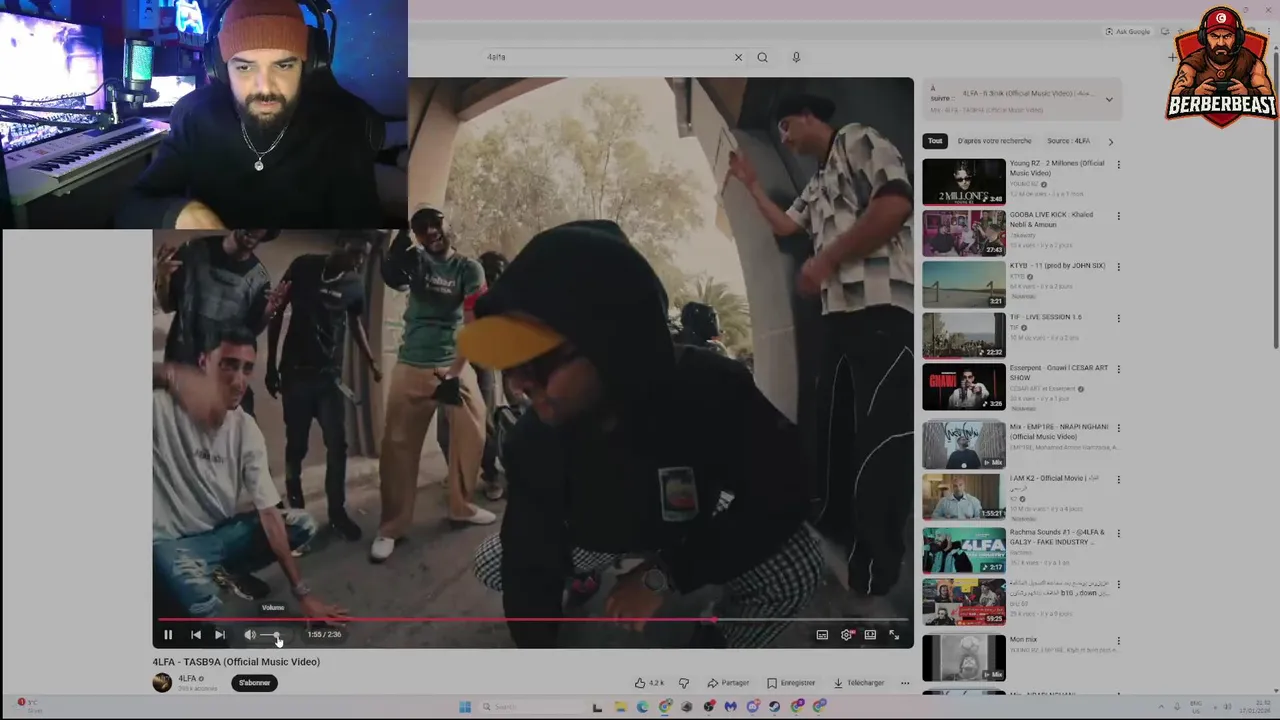The image size is (1280, 720).
Task: Skip to next video in player
Action: (x=220, y=634)
